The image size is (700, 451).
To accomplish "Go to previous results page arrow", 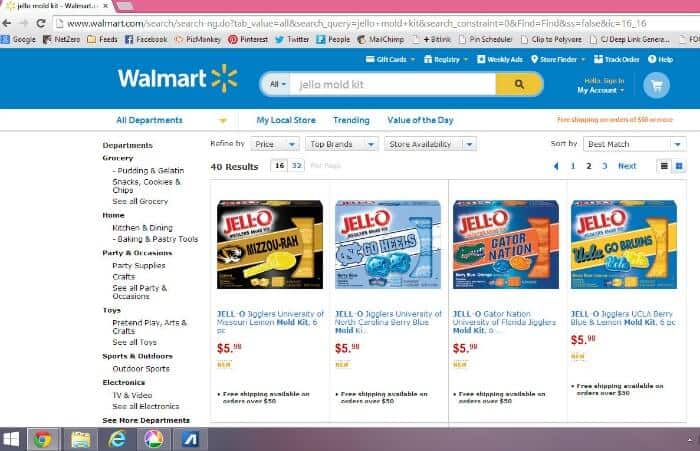I will (556, 166).
